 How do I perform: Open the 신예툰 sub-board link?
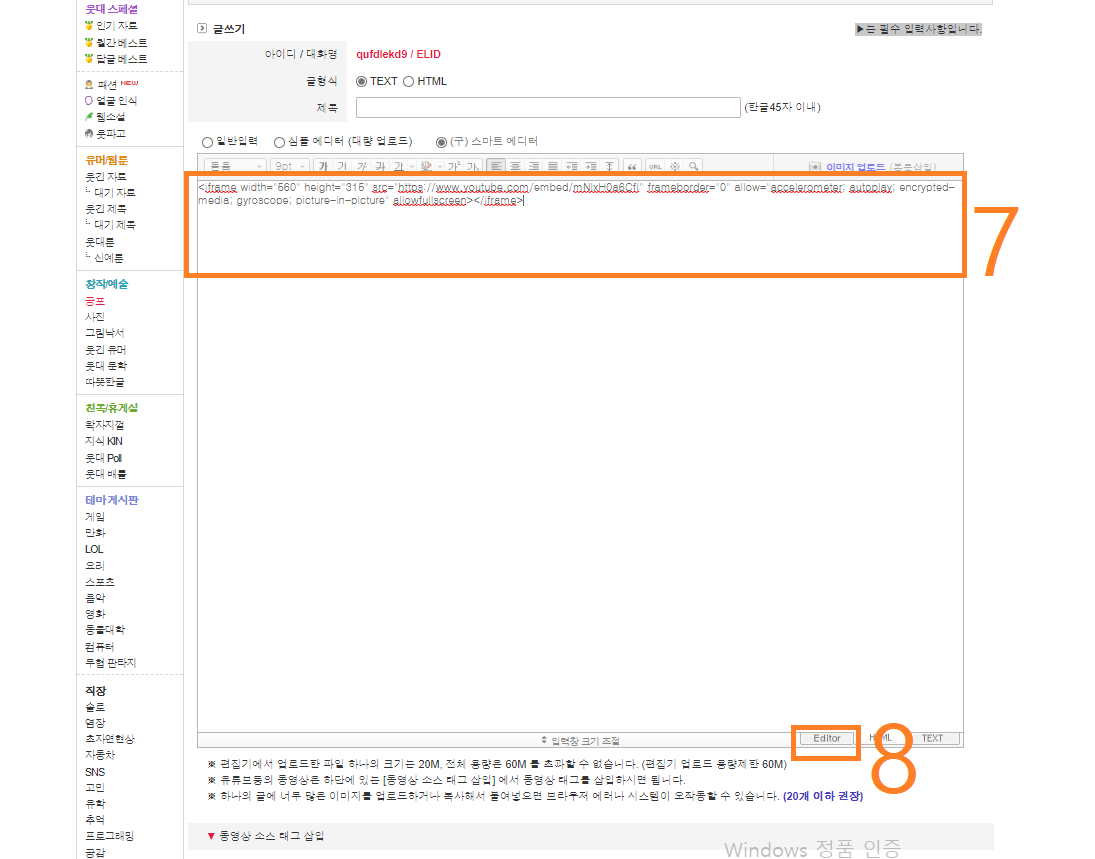[x=108, y=258]
